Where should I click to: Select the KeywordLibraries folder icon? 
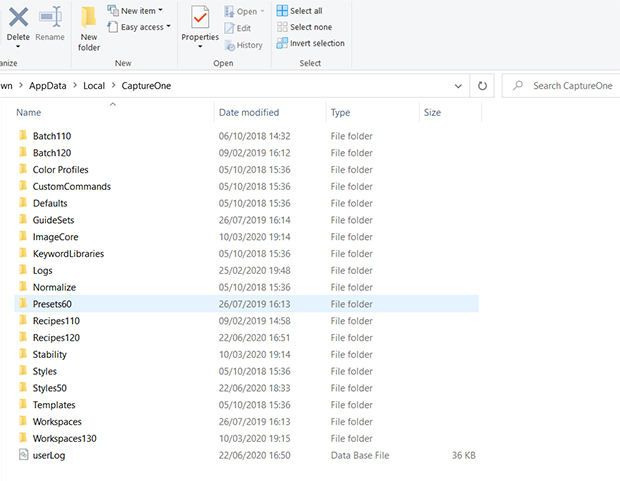(x=23, y=253)
